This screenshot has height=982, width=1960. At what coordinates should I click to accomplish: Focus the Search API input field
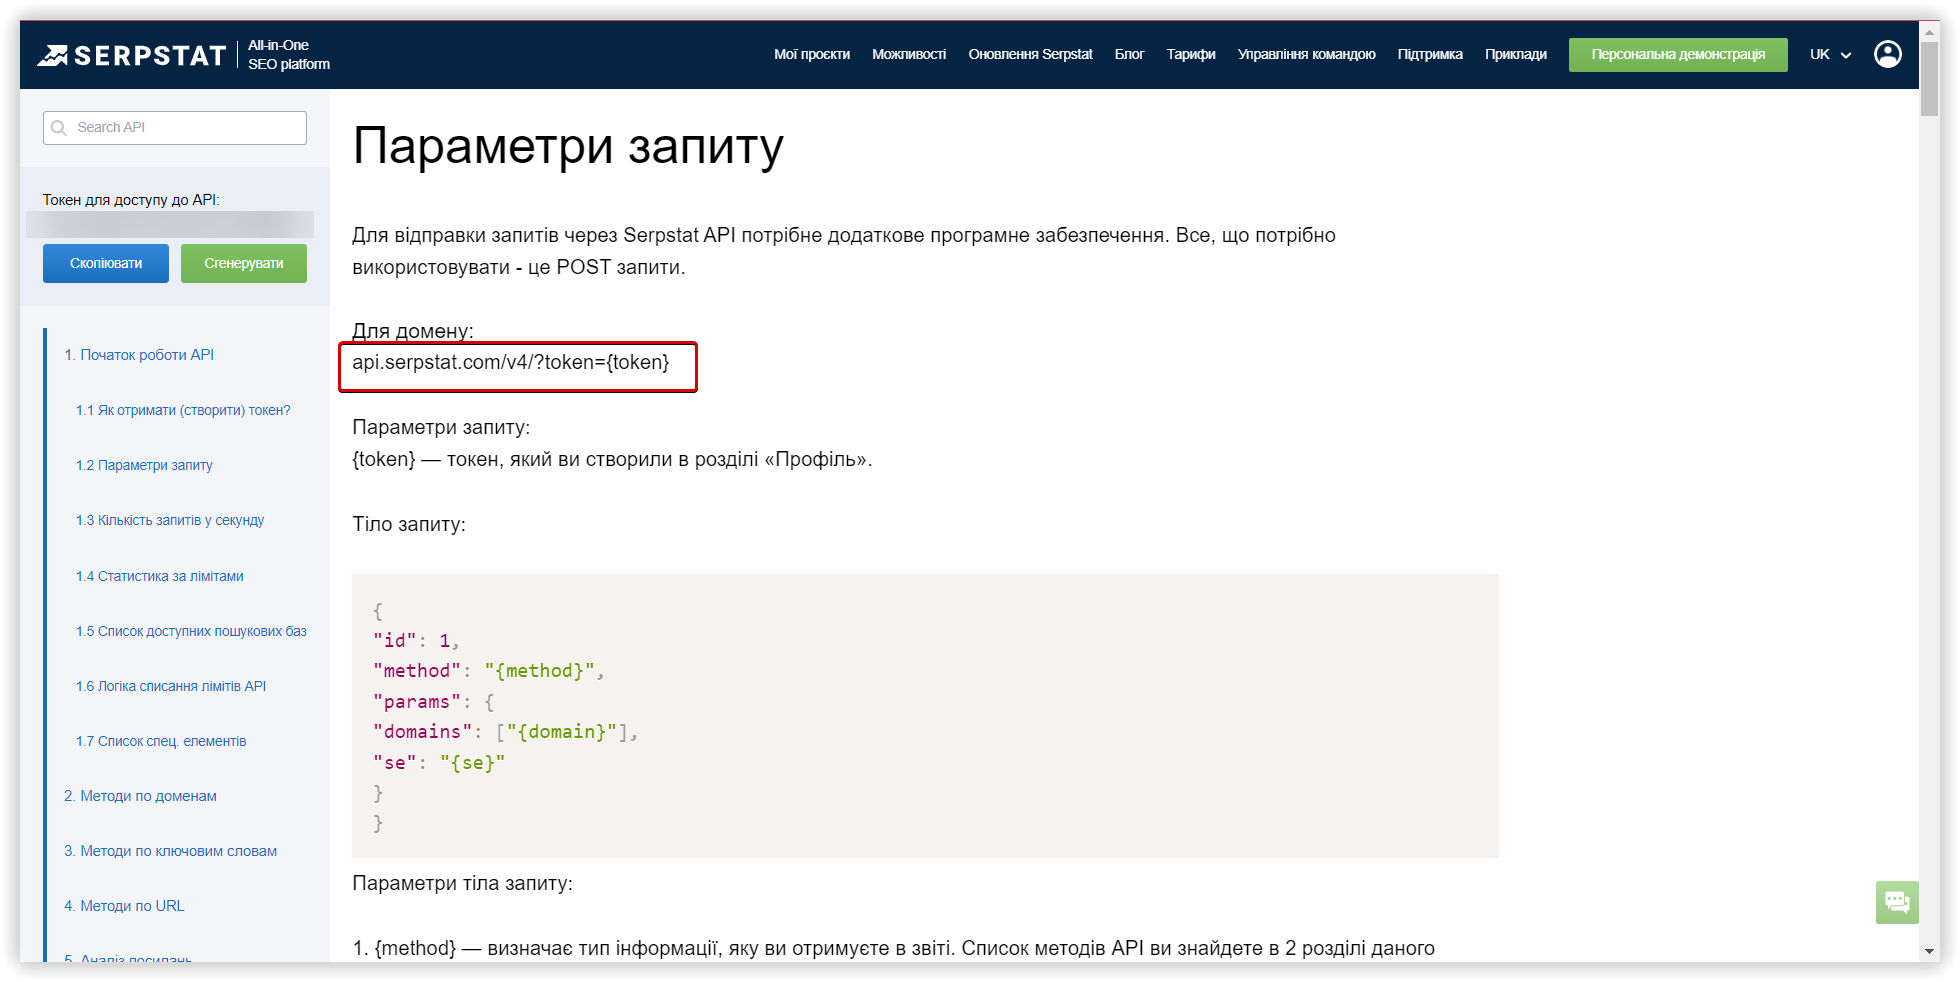pos(175,128)
